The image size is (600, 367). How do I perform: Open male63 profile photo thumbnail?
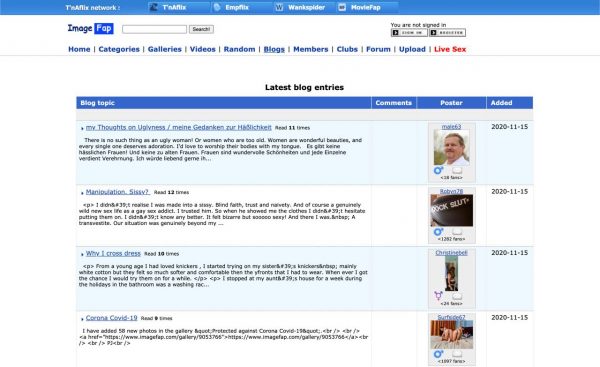tap(452, 148)
